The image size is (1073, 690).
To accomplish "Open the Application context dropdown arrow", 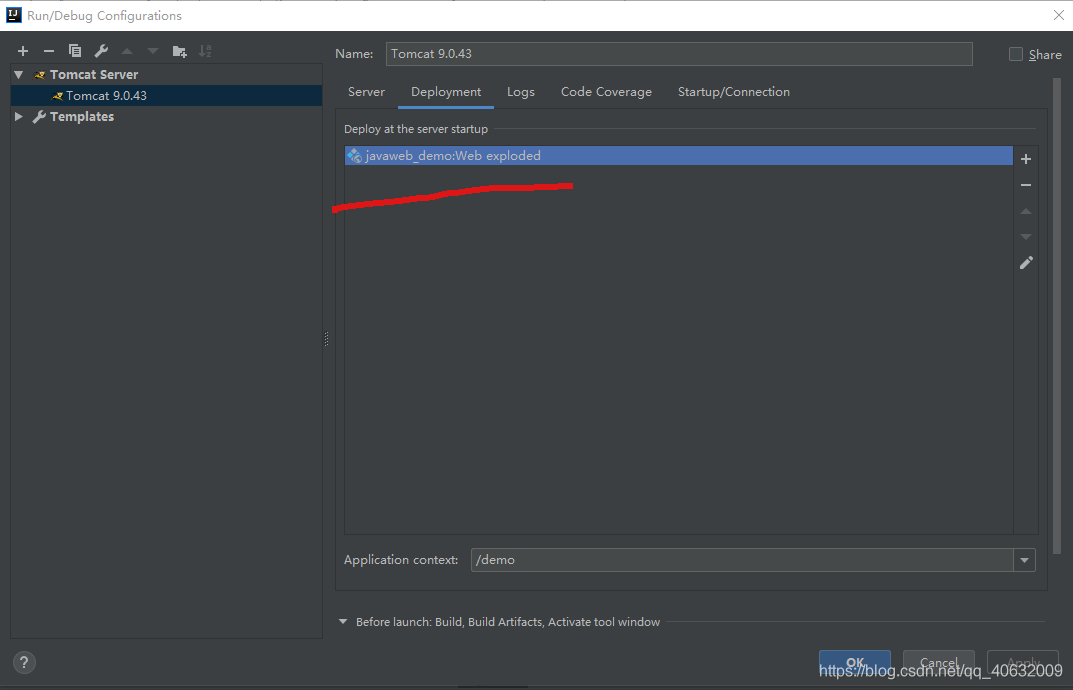I will pyautogui.click(x=1024, y=560).
